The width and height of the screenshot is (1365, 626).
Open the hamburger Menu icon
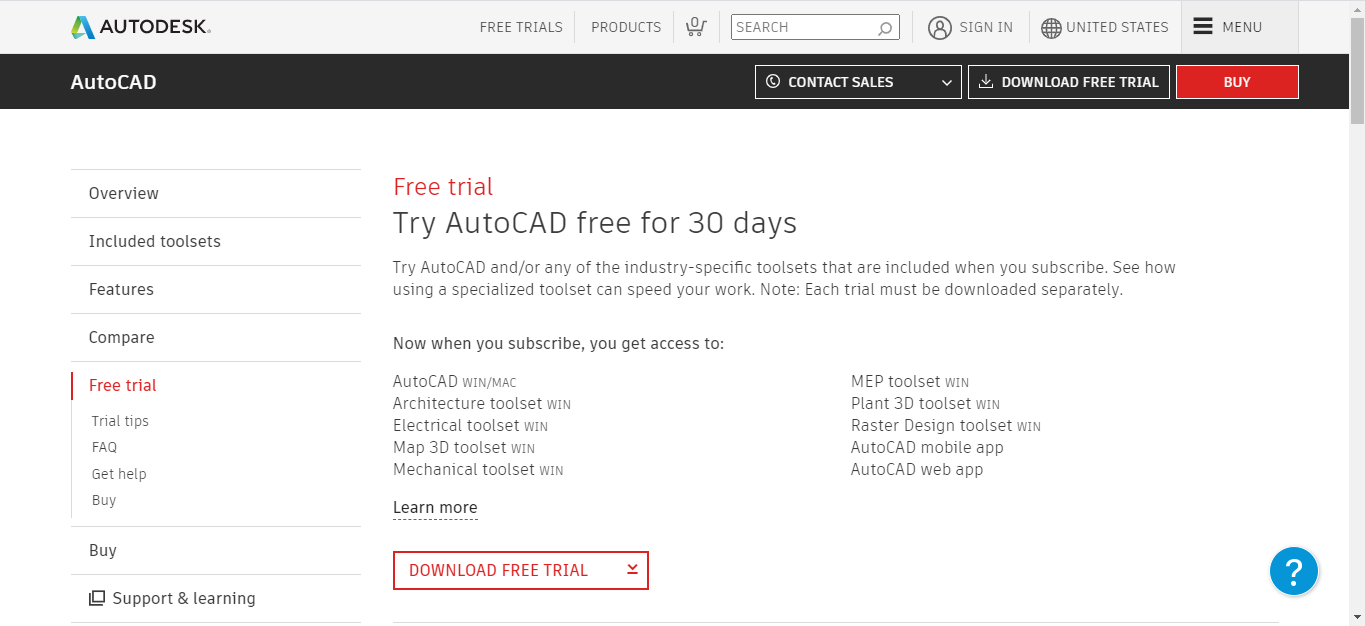[x=1203, y=27]
